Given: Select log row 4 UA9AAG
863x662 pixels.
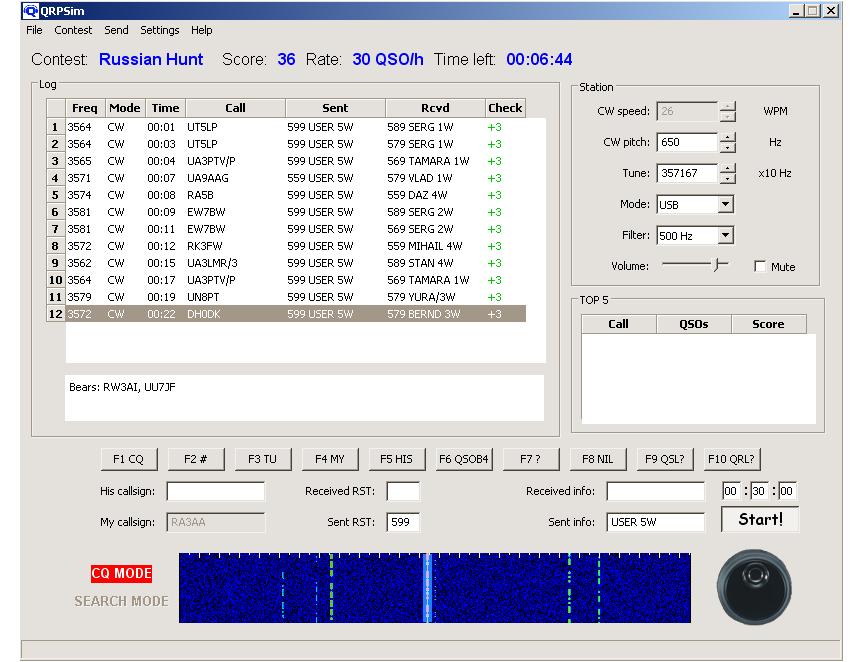Looking at the screenshot, I should tap(286, 178).
